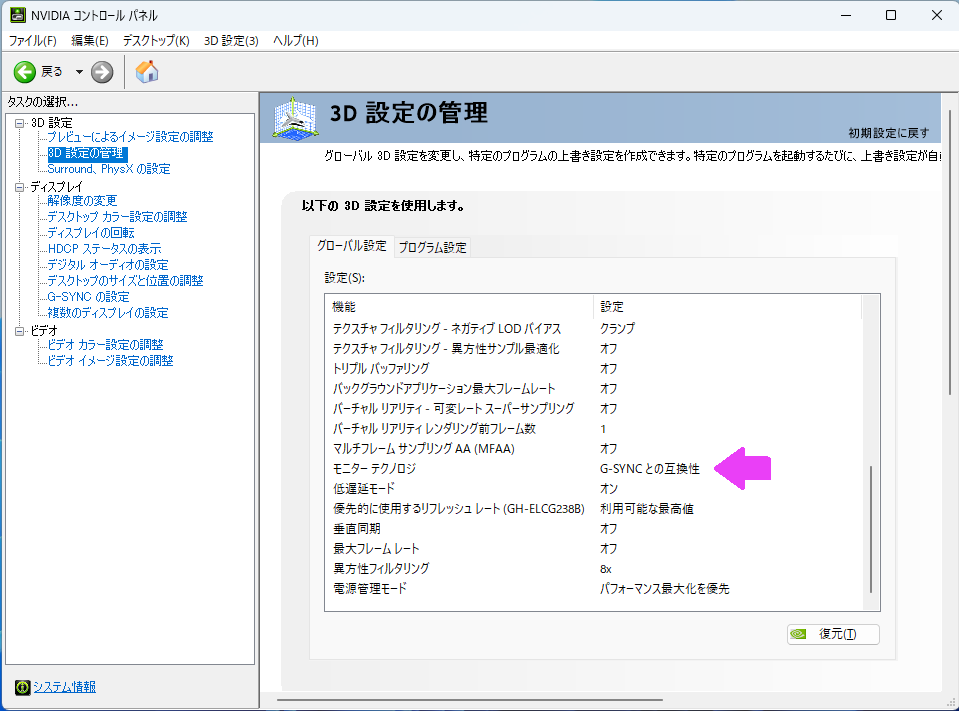
Task: Click the オフ value for 垂直同期
Action: tap(609, 529)
